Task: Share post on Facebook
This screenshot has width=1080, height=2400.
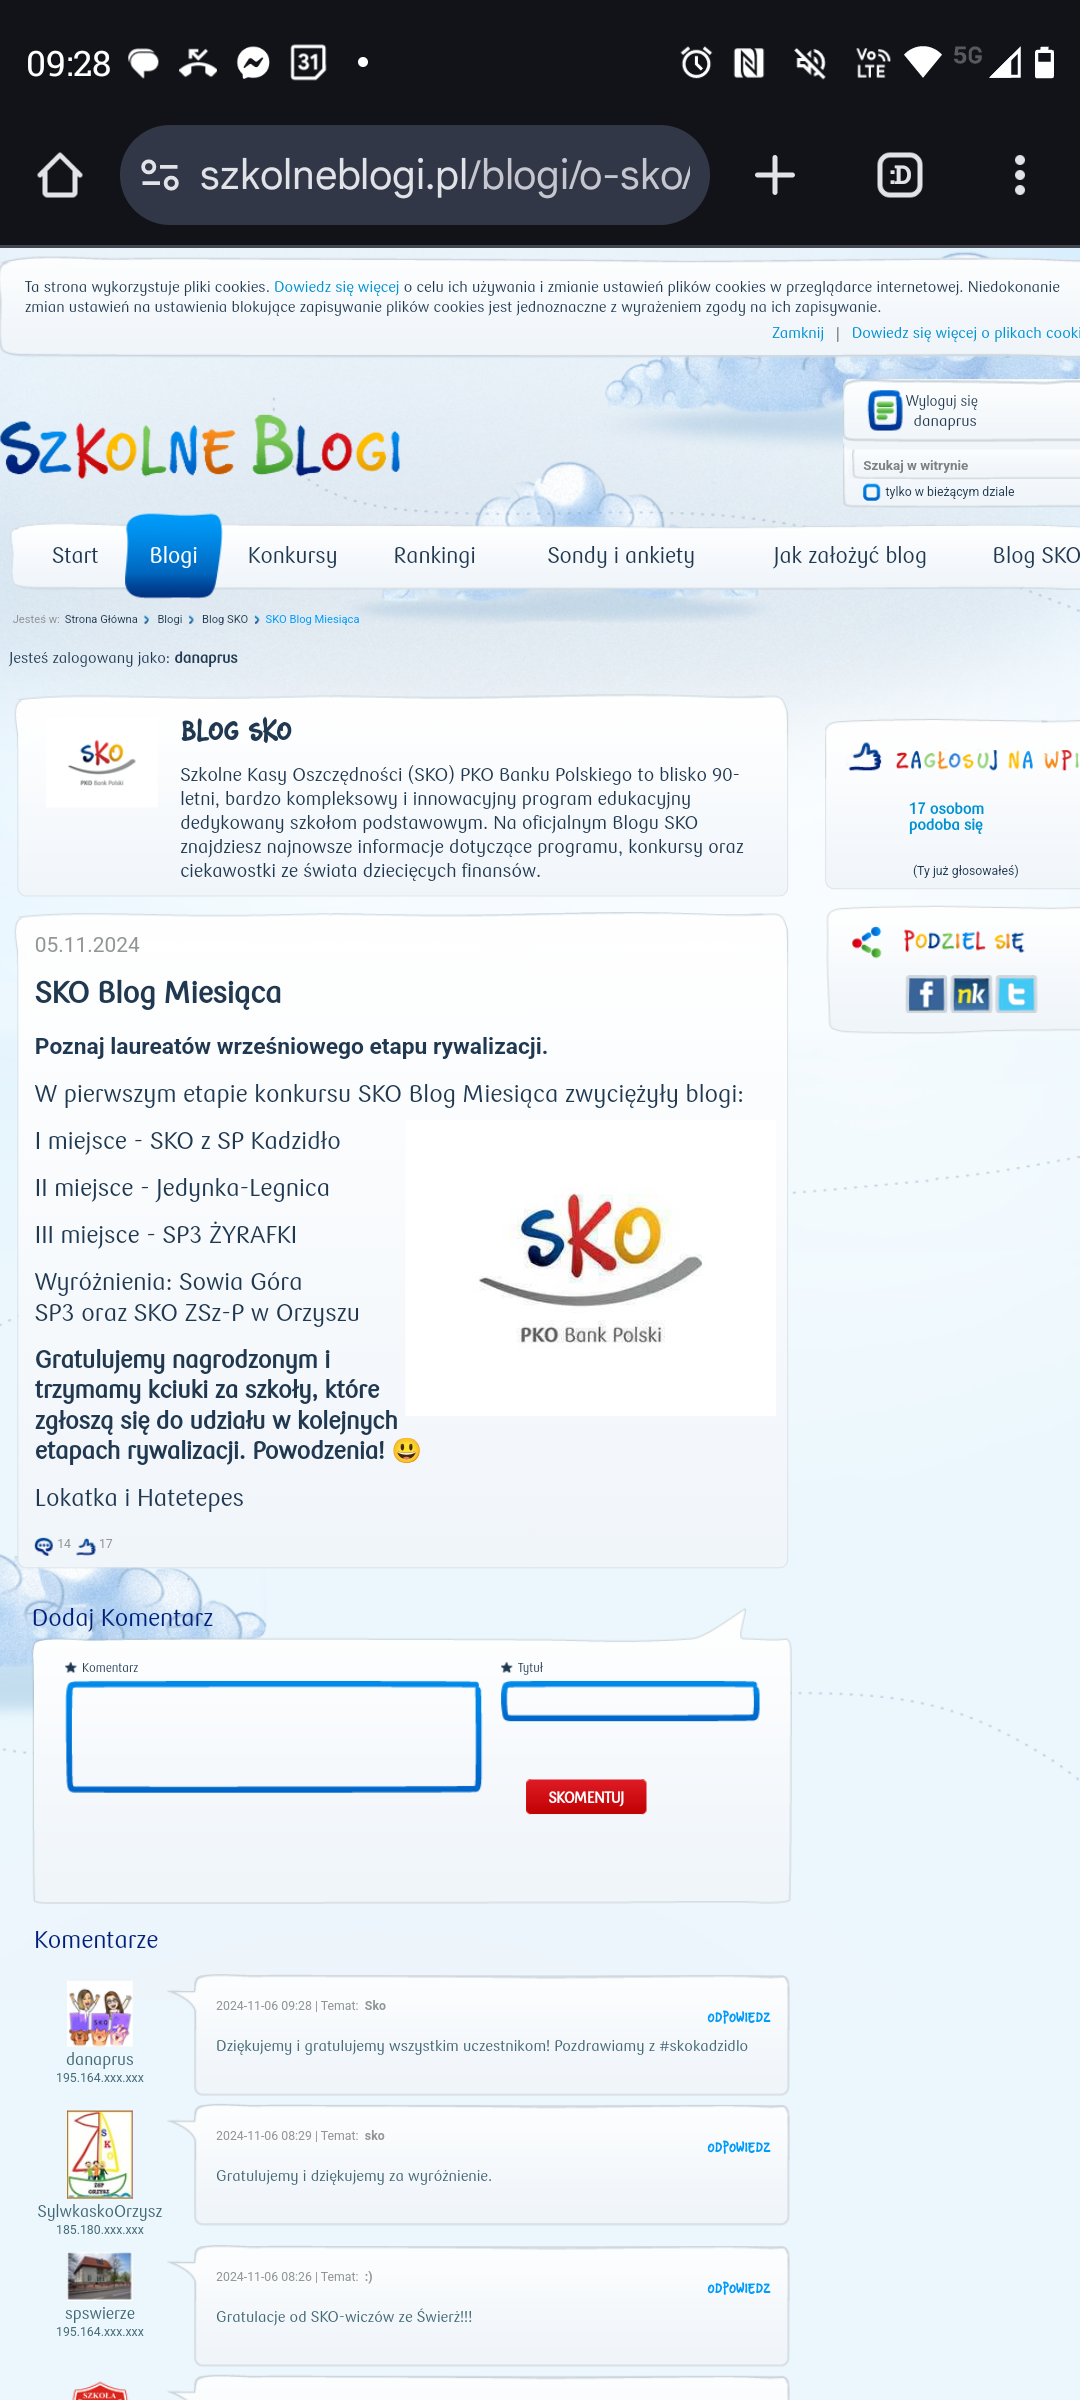Action: 926,994
